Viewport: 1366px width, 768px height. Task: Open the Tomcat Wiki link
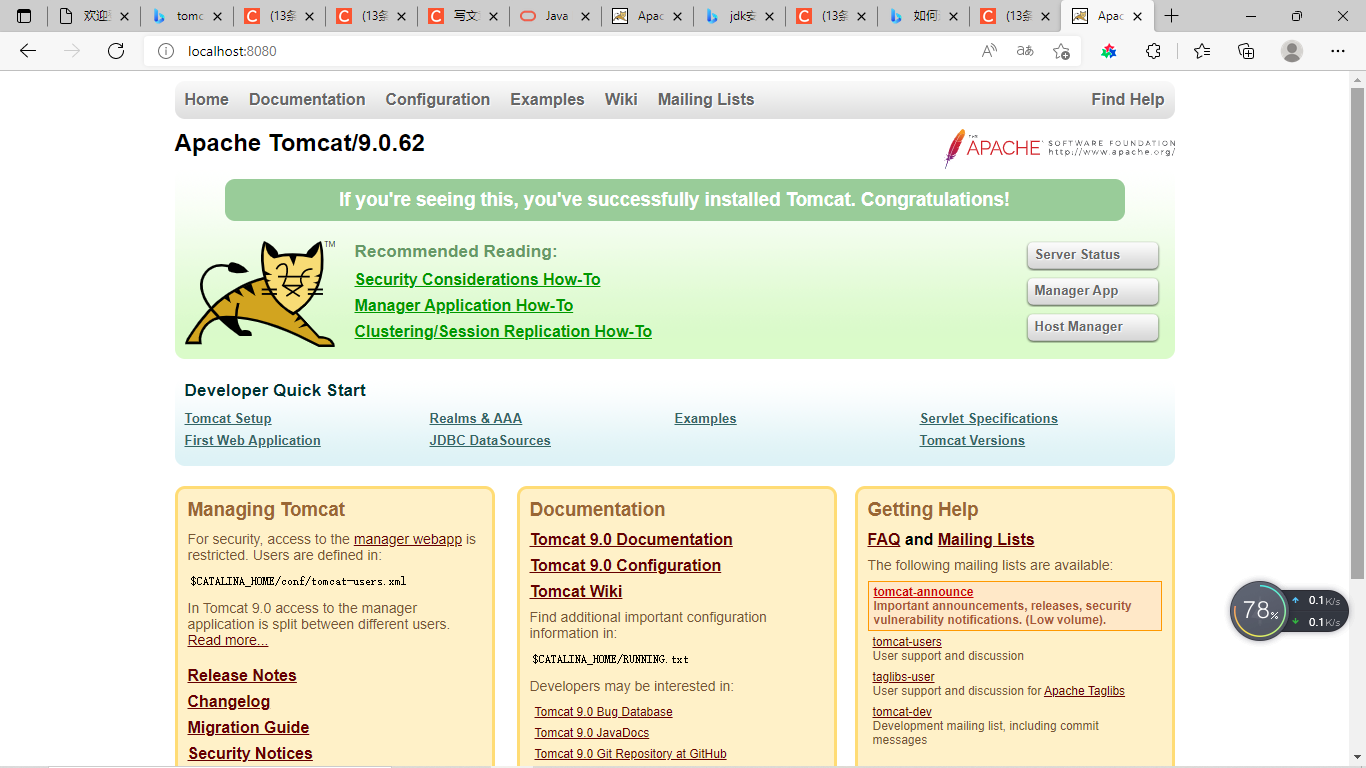click(576, 591)
